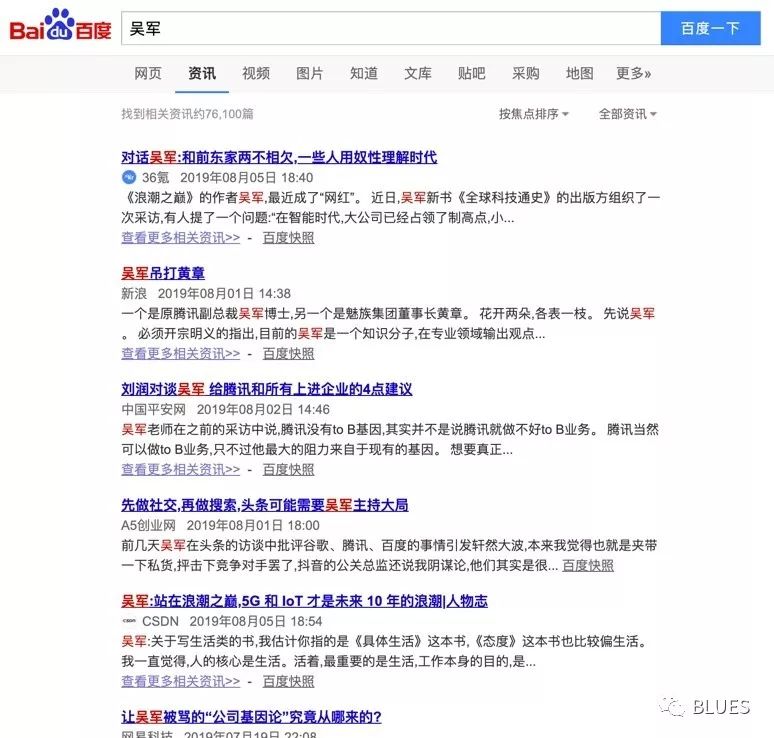Open the 地图 tab
The height and width of the screenshot is (738, 774).
point(580,74)
